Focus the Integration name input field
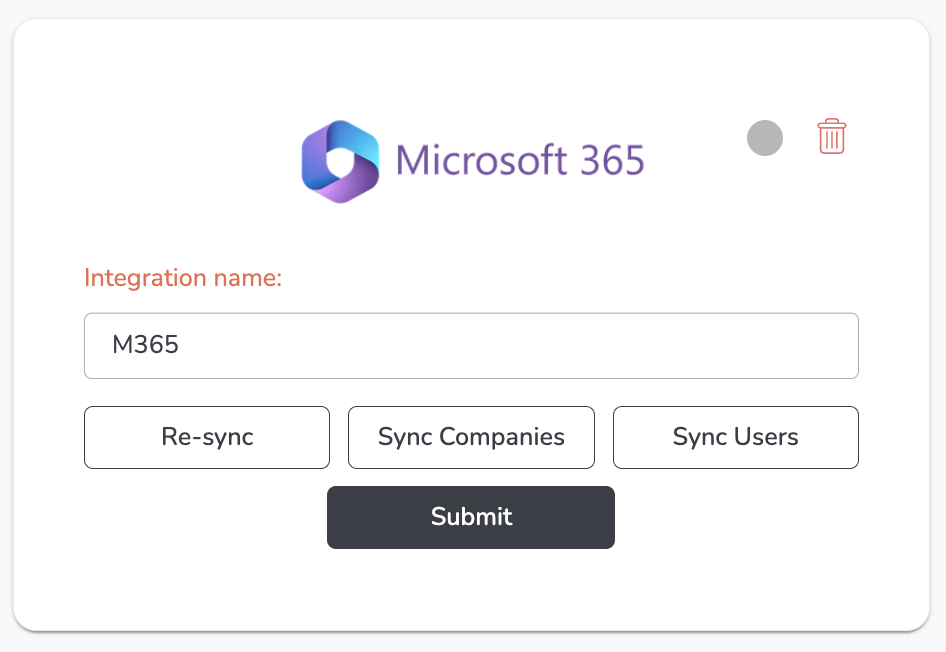The height and width of the screenshot is (652, 946). click(471, 346)
